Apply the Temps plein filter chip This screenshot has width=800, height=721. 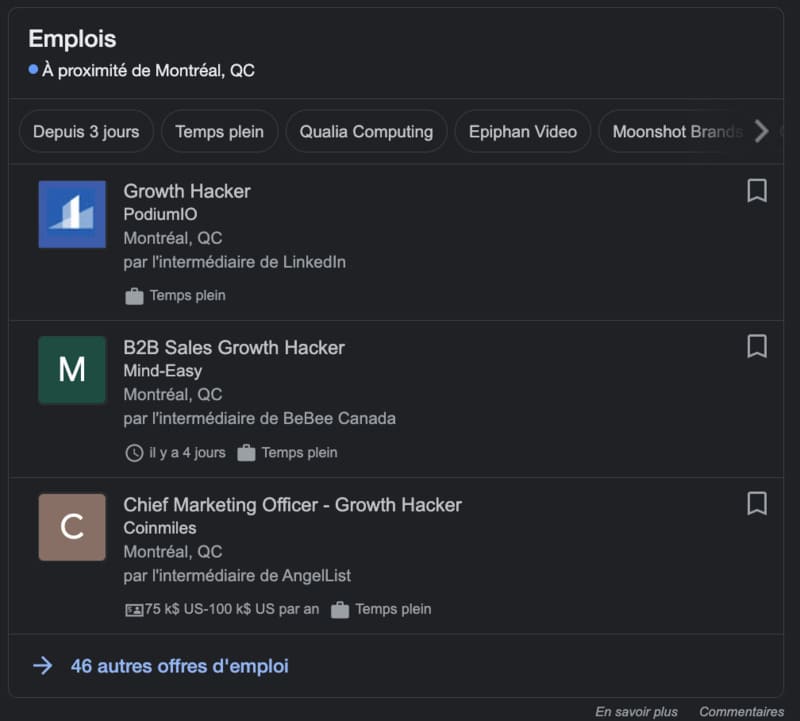point(219,132)
